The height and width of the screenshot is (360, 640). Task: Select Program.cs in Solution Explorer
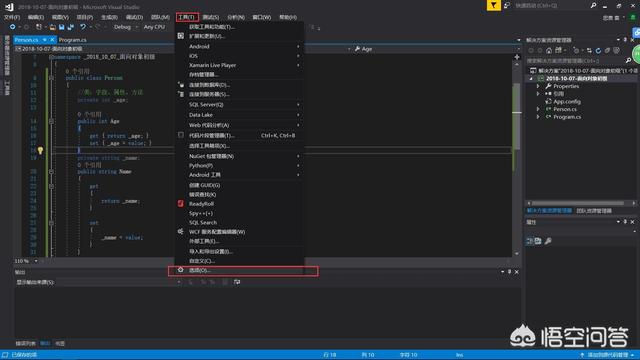567,117
